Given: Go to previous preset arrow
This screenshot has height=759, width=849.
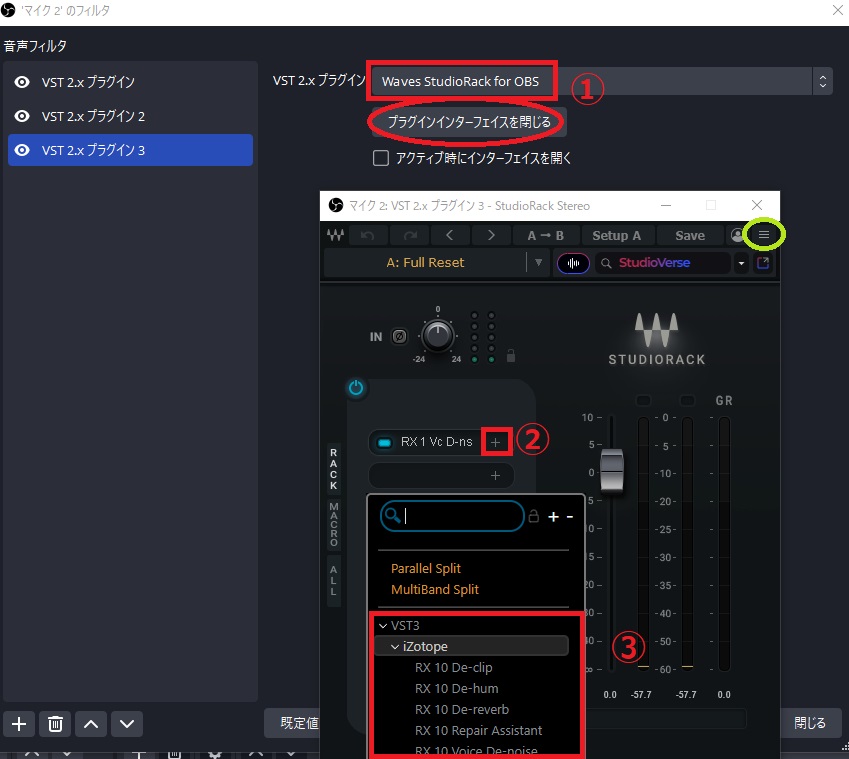Looking at the screenshot, I should coord(449,235).
